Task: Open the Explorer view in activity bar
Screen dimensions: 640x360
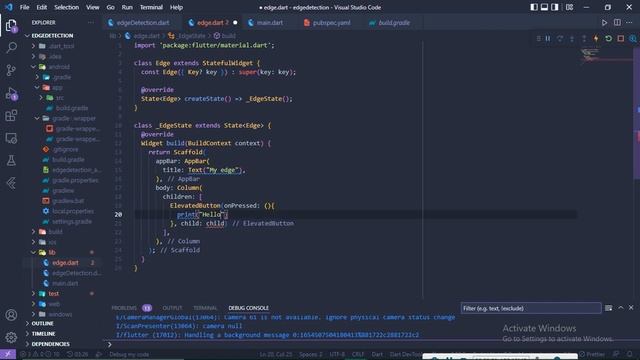Action: coord(11,25)
